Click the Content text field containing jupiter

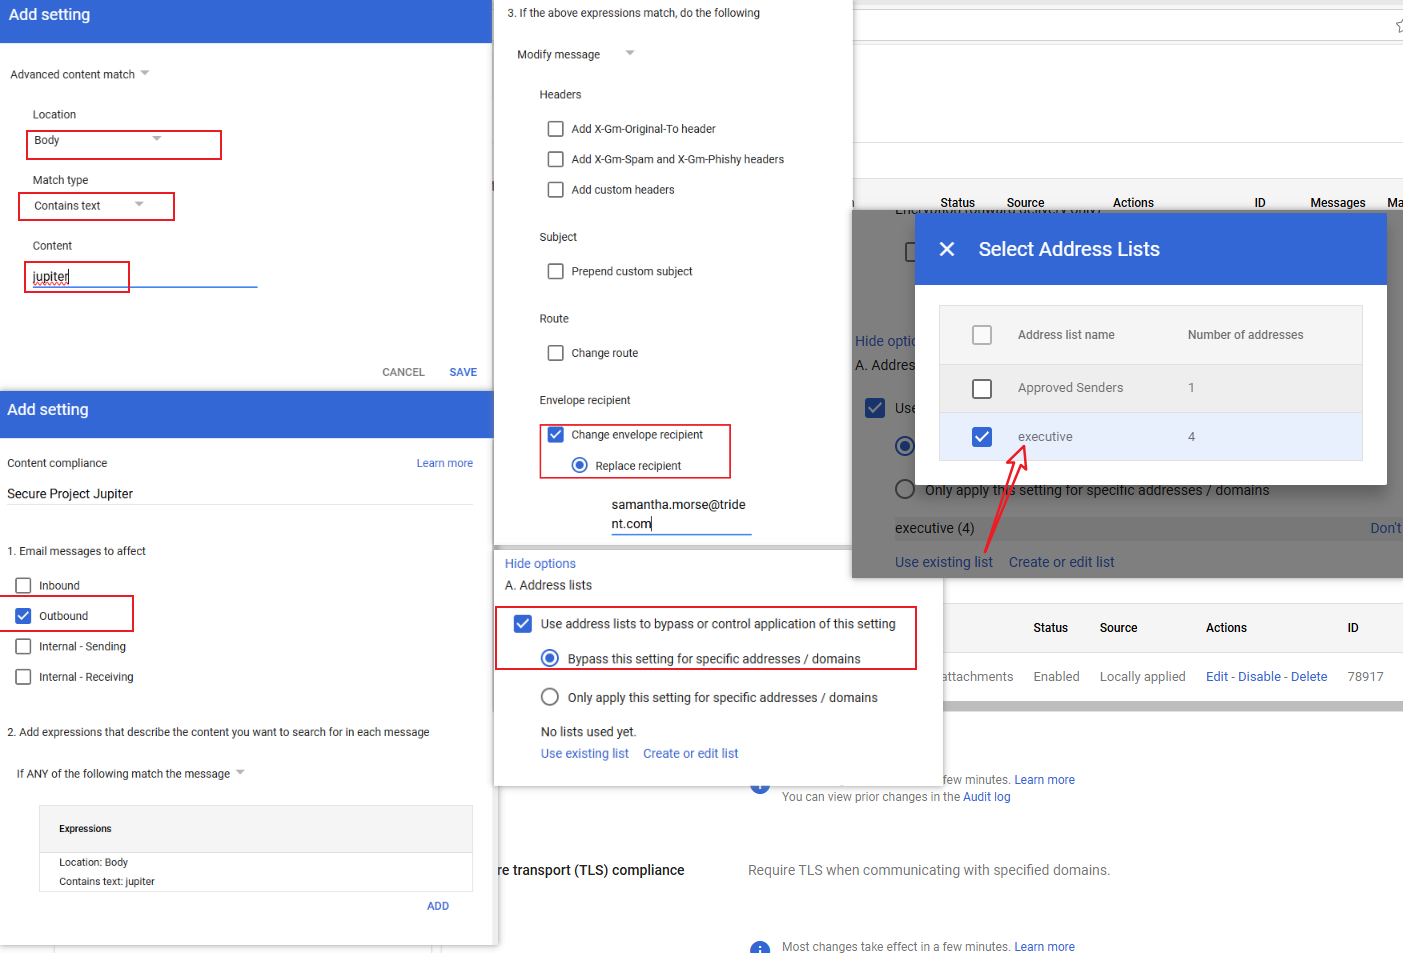click(140, 277)
